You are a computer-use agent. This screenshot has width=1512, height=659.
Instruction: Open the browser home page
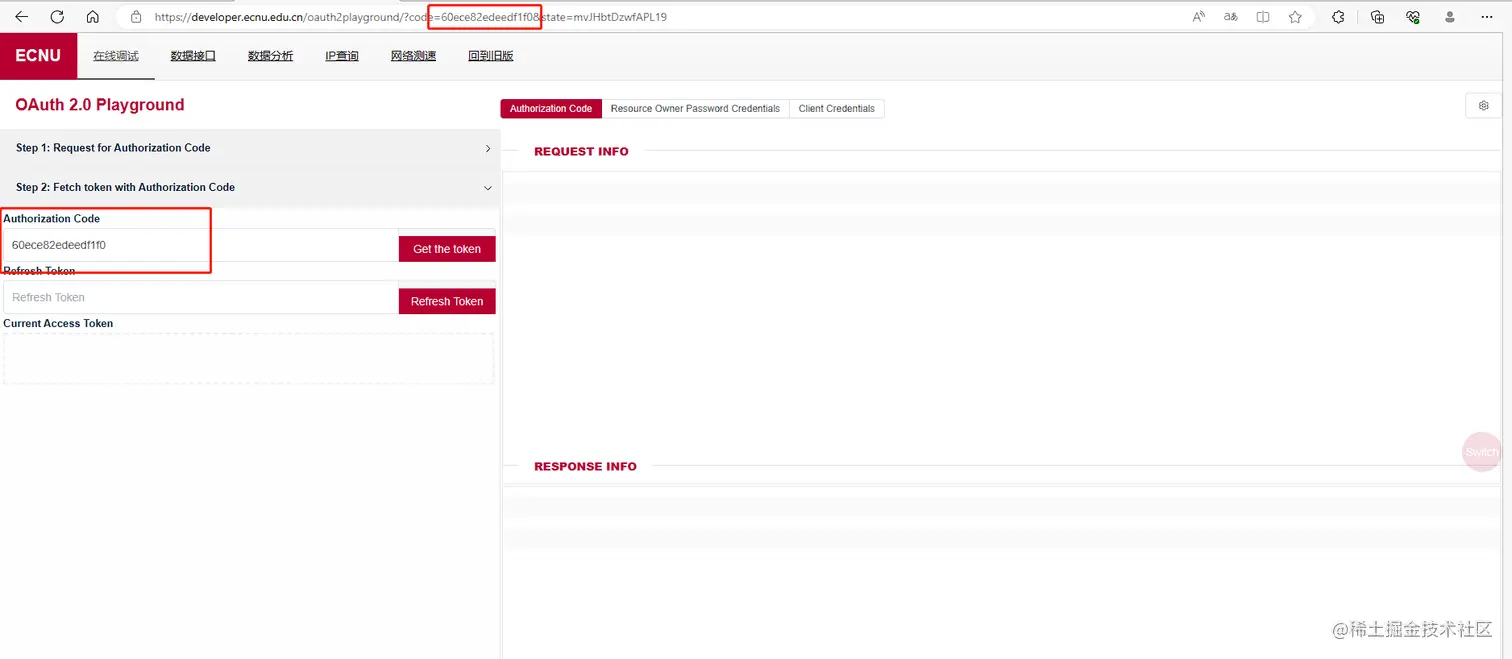(93, 17)
